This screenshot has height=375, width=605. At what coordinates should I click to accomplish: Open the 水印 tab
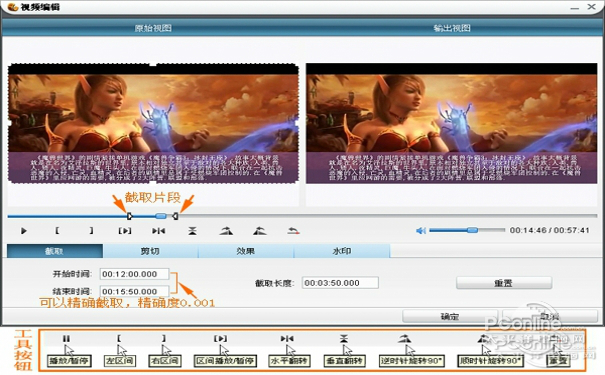pyautogui.click(x=342, y=251)
